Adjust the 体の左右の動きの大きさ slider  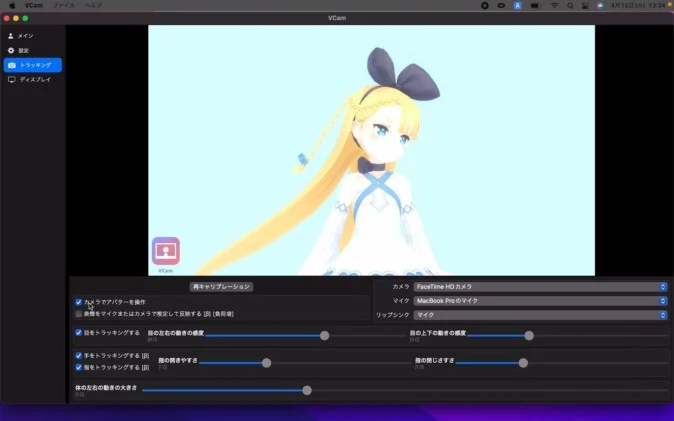click(x=307, y=390)
